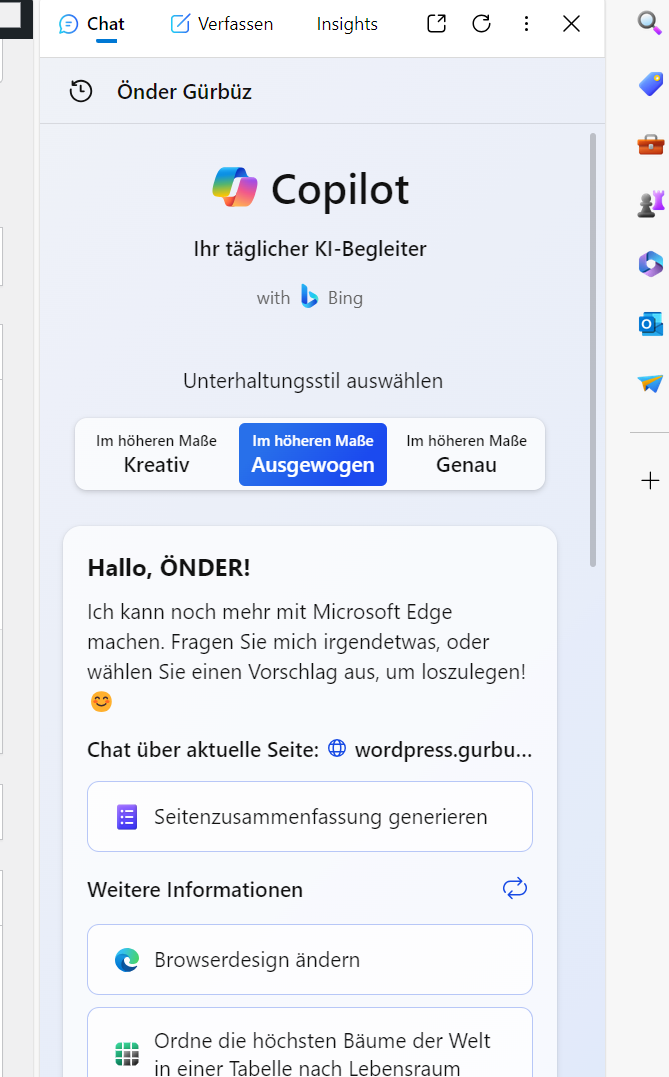Viewport: 669px width, 1077px height.
Task: Add sidebar app with plus button
Action: [650, 481]
